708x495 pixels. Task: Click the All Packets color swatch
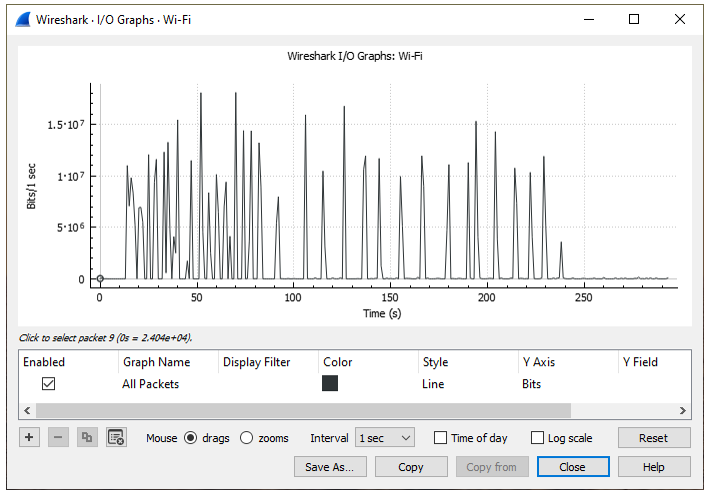tap(330, 383)
